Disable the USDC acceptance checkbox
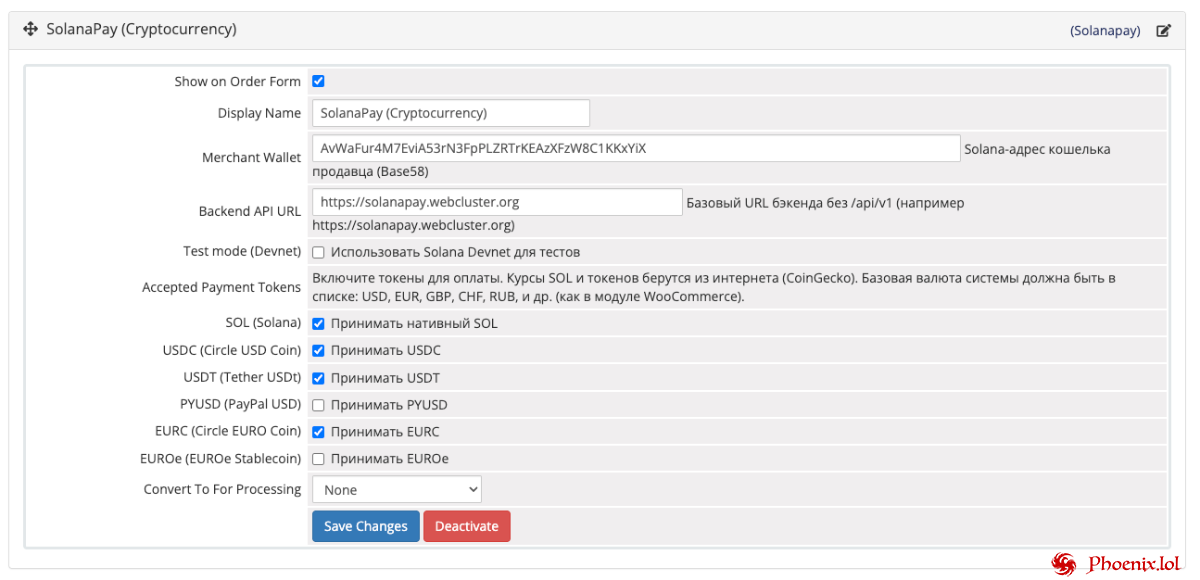 pyautogui.click(x=318, y=351)
